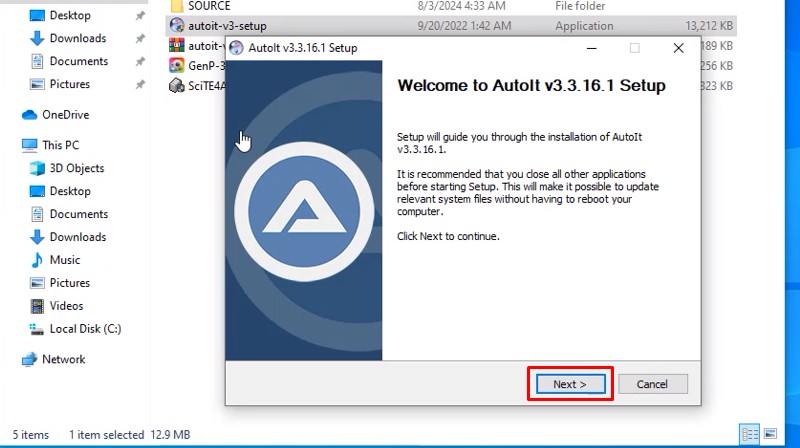Click Next to continue AutoIt setup
The image size is (800, 448).
(570, 384)
